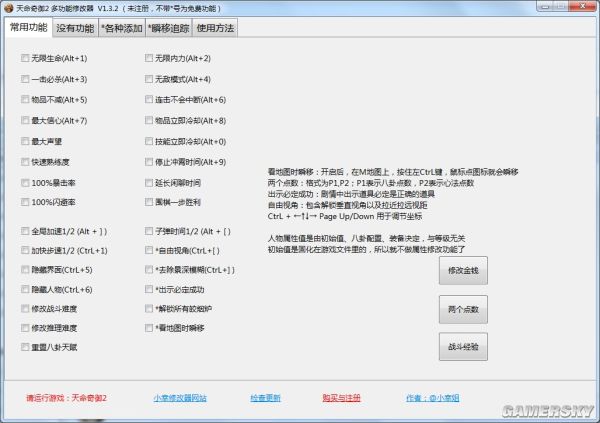Open the *各种添加 tab
This screenshot has height=423, width=600.
pos(122,28)
